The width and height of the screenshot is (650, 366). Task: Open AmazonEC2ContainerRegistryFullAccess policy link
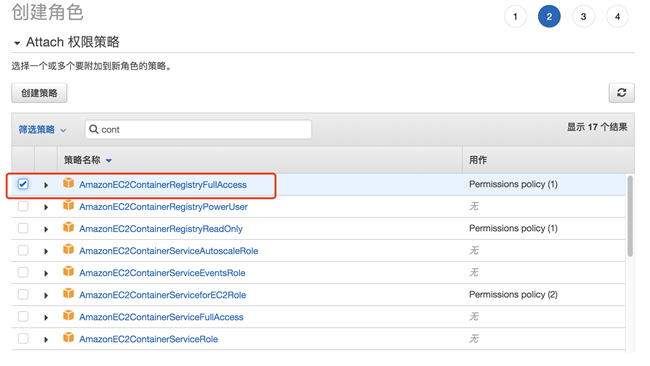click(163, 185)
